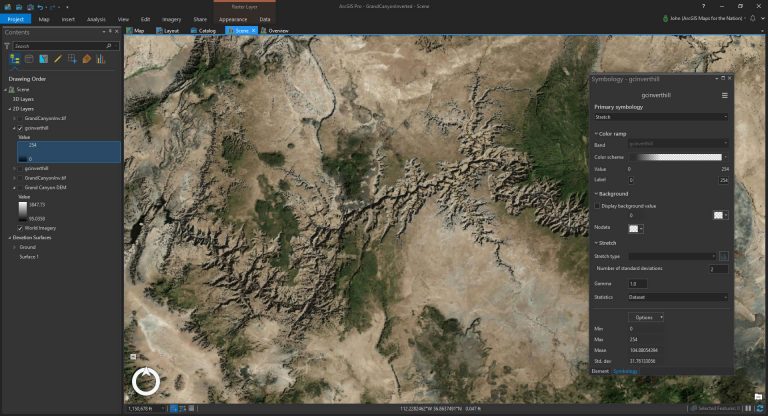
Task: Open the Statistics Dataset dropdown
Action: click(x=678, y=297)
